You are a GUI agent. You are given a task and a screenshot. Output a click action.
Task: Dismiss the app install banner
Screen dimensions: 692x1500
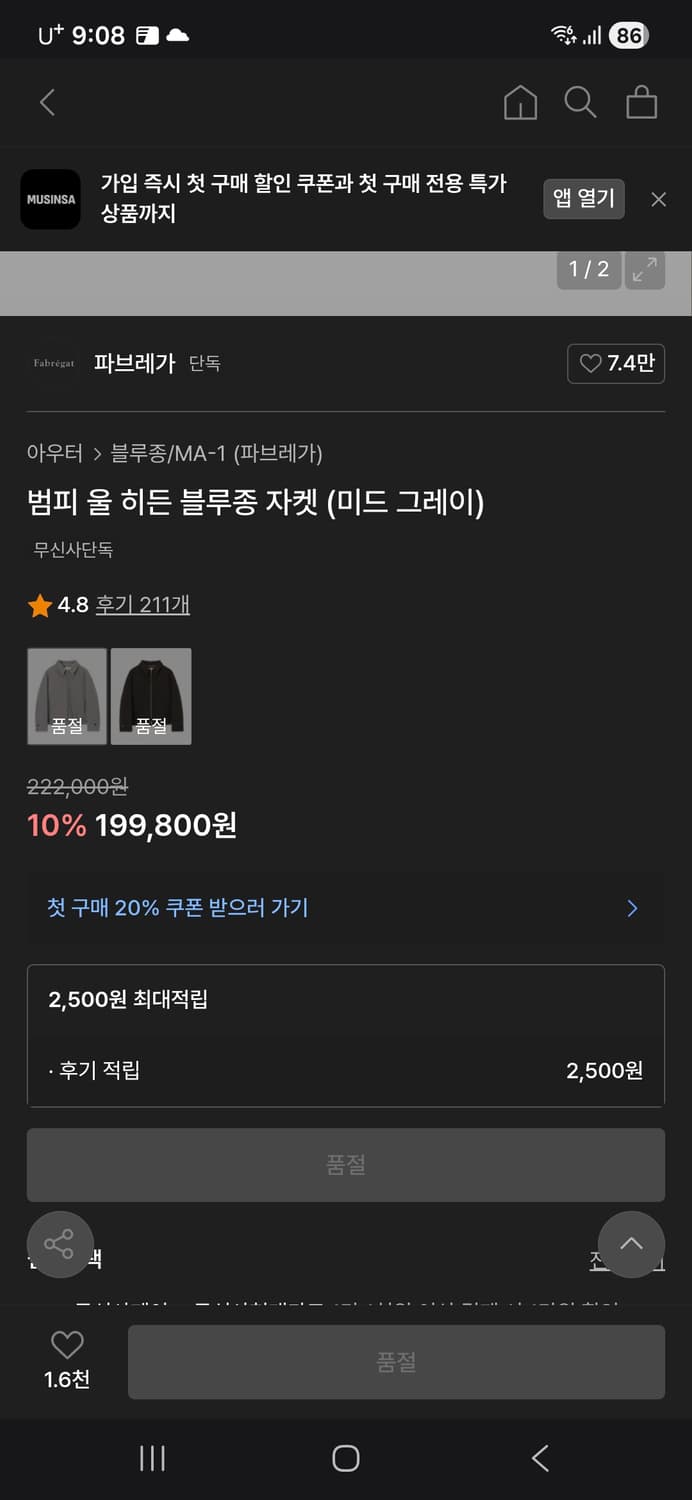point(658,199)
